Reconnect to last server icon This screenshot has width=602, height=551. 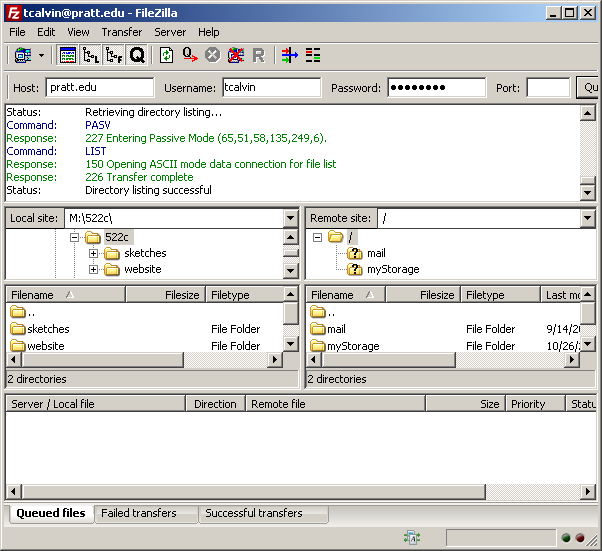[x=259, y=56]
